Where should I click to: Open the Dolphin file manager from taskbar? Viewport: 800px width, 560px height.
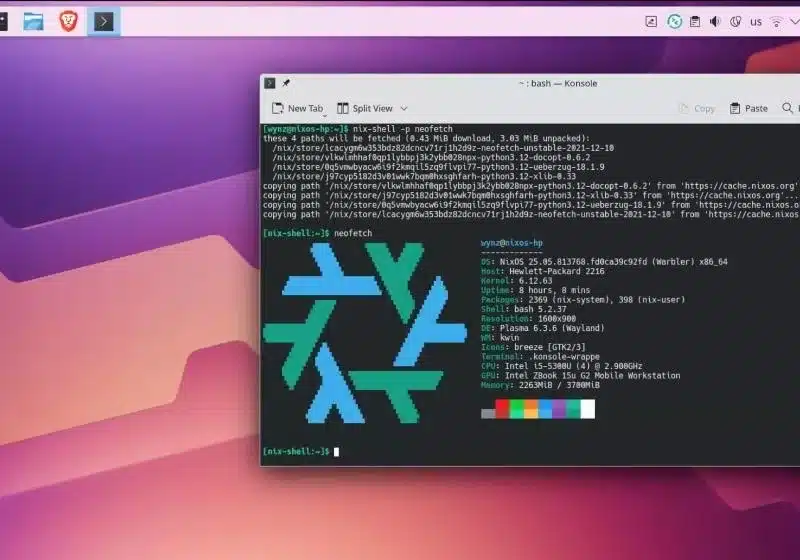point(33,21)
